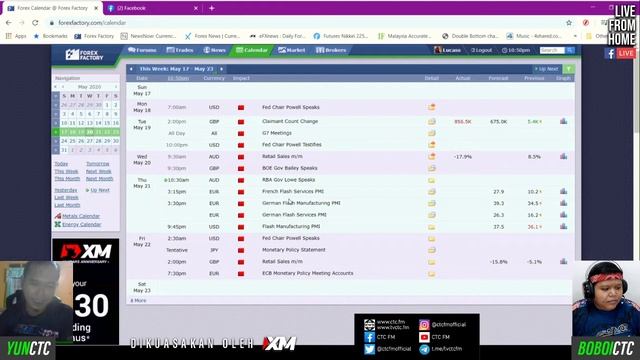
Task: Open graph for USD Flash Manufacturing PMI
Action: click(x=563, y=227)
